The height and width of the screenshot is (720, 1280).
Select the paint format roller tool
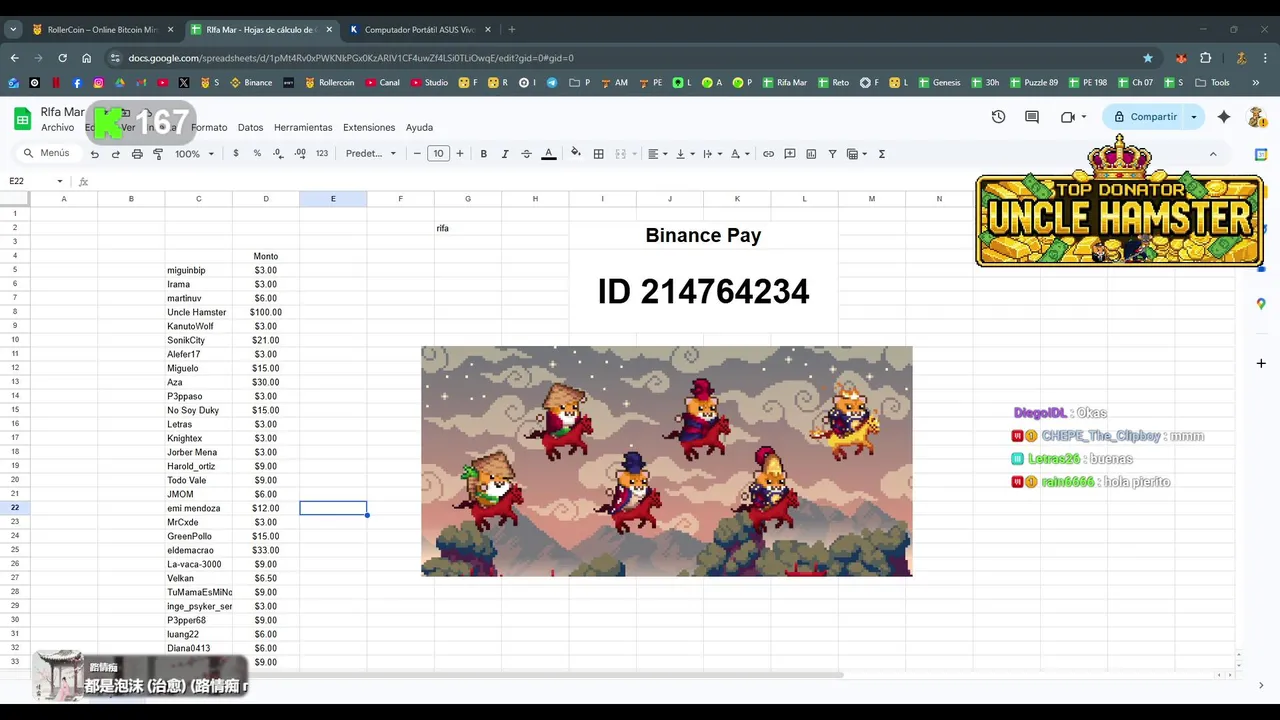tap(158, 154)
